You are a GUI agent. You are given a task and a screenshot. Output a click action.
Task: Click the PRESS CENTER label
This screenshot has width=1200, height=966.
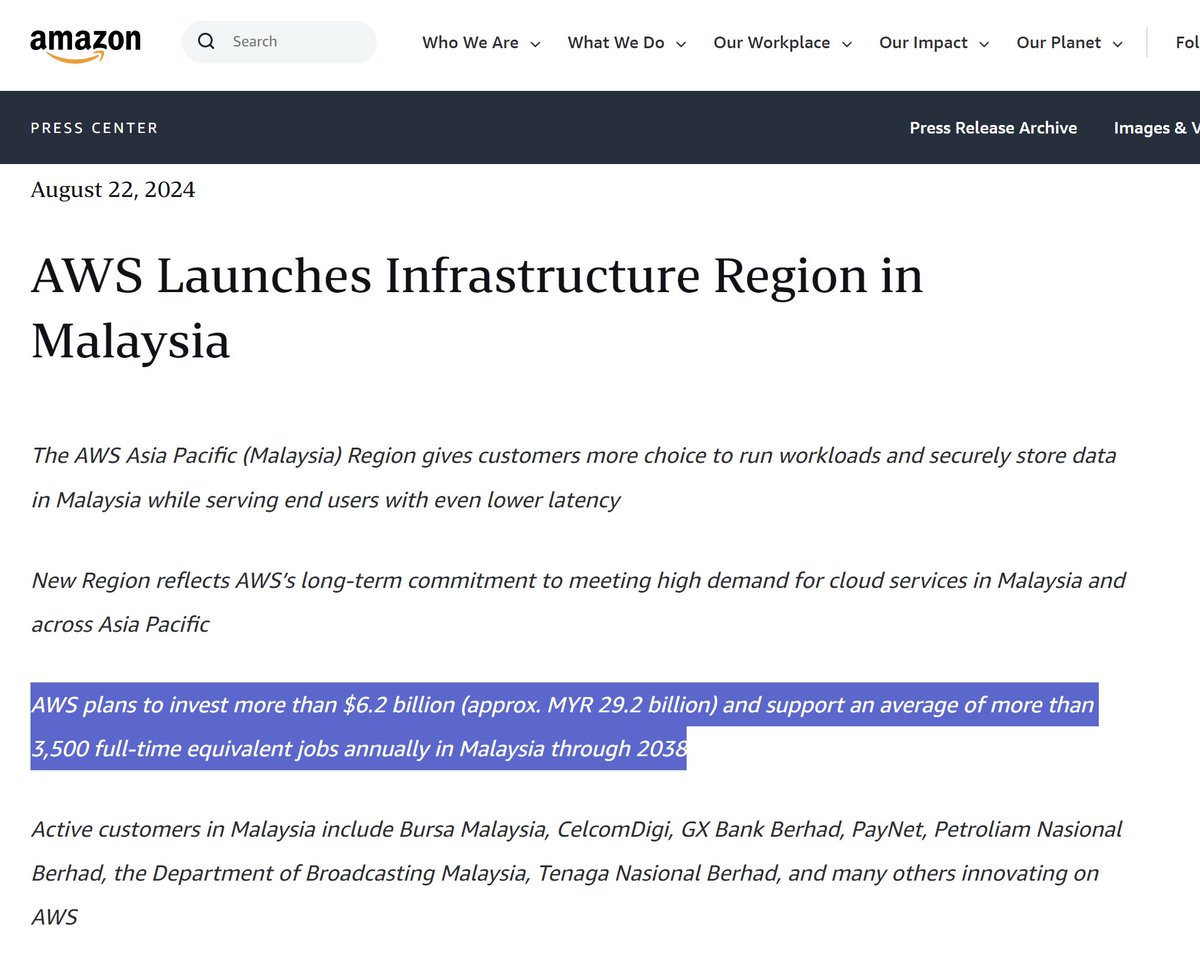pyautogui.click(x=94, y=128)
